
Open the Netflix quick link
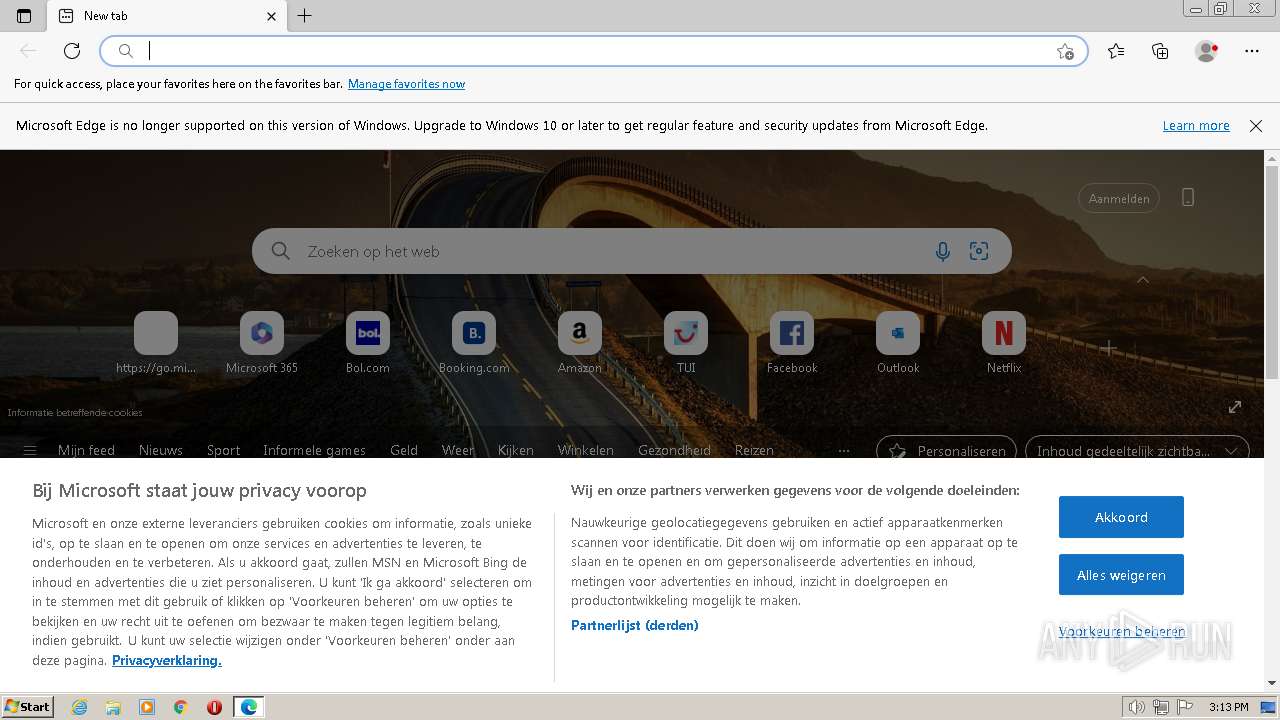click(1004, 343)
